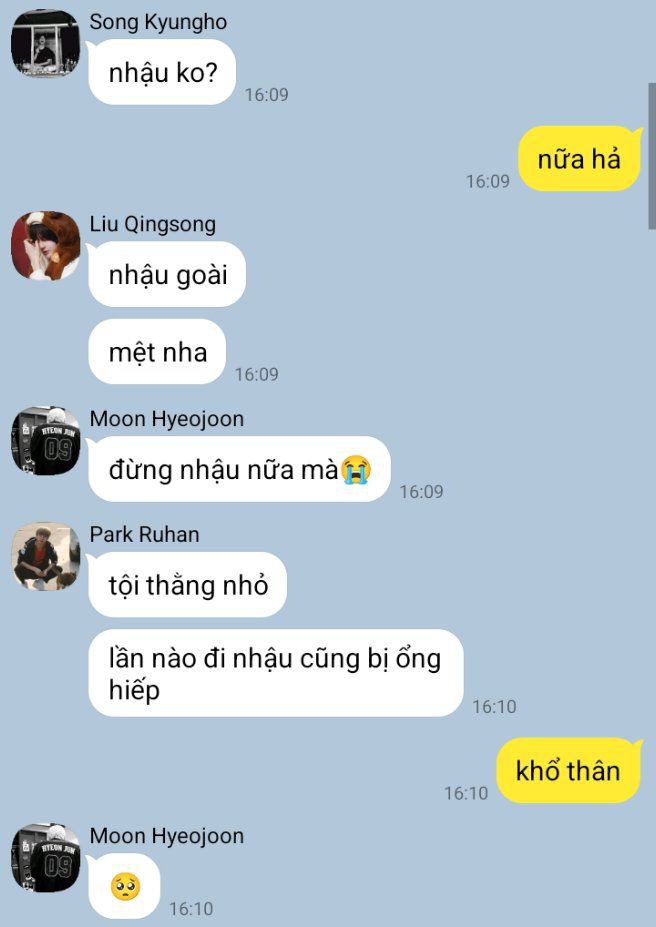Select the "tội thằng nhỏ" bubble
The image size is (656, 927).
[x=188, y=585]
